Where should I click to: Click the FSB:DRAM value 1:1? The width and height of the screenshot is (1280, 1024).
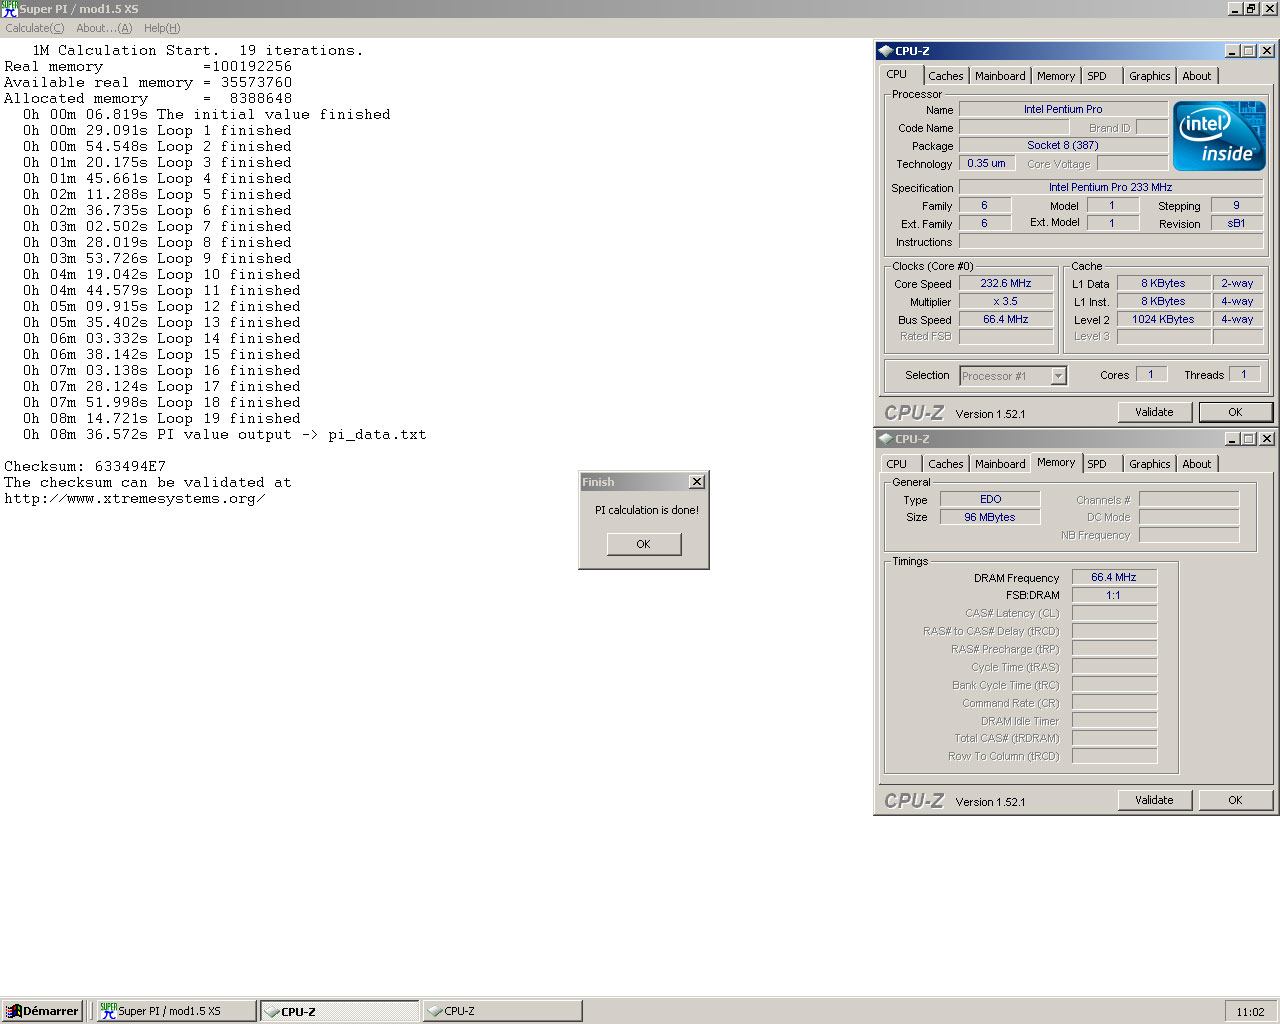pos(1114,595)
